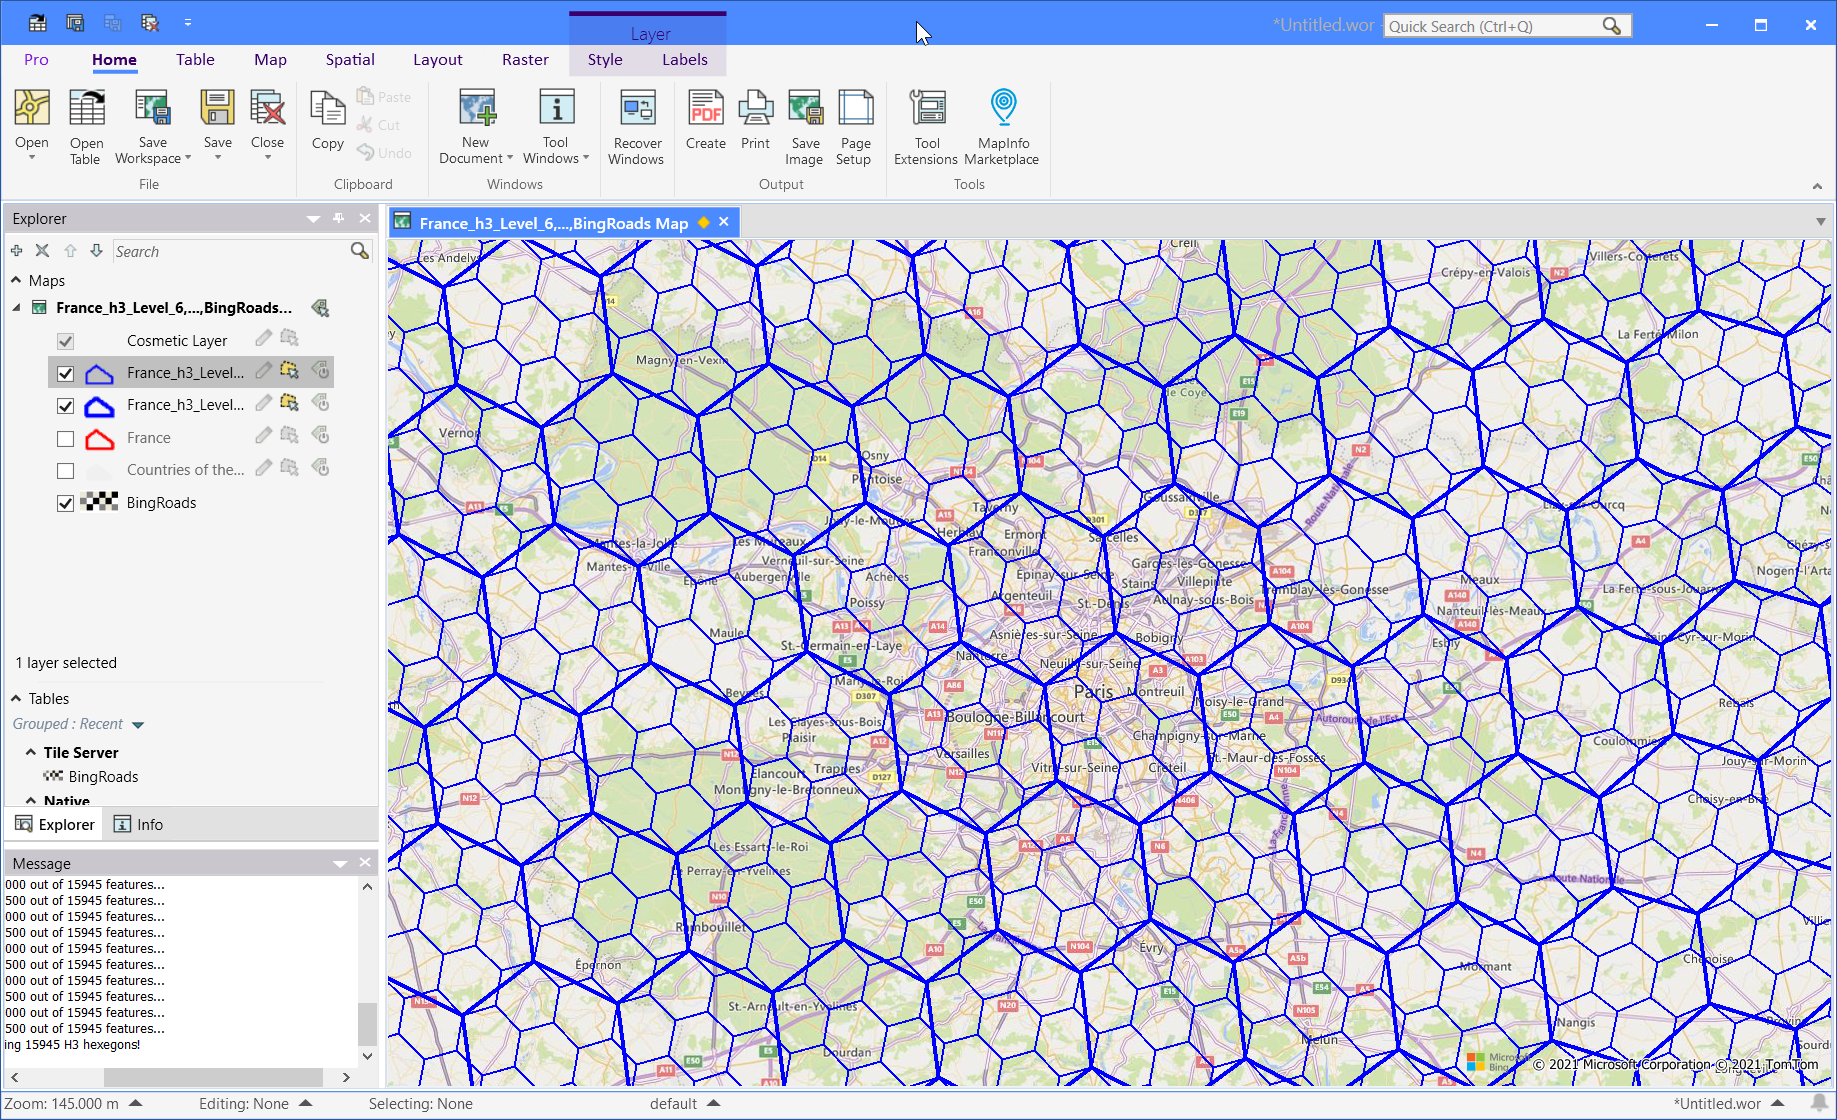Click the style swatch icon of the France layer
The image size is (1837, 1120).
click(99, 438)
